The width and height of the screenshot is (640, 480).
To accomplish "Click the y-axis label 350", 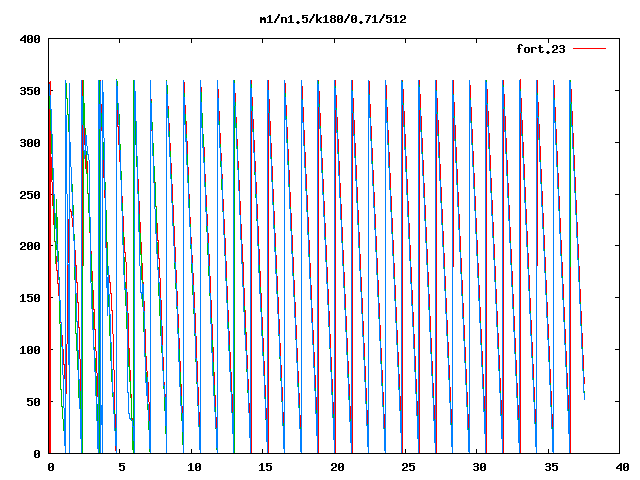I will [30, 91].
